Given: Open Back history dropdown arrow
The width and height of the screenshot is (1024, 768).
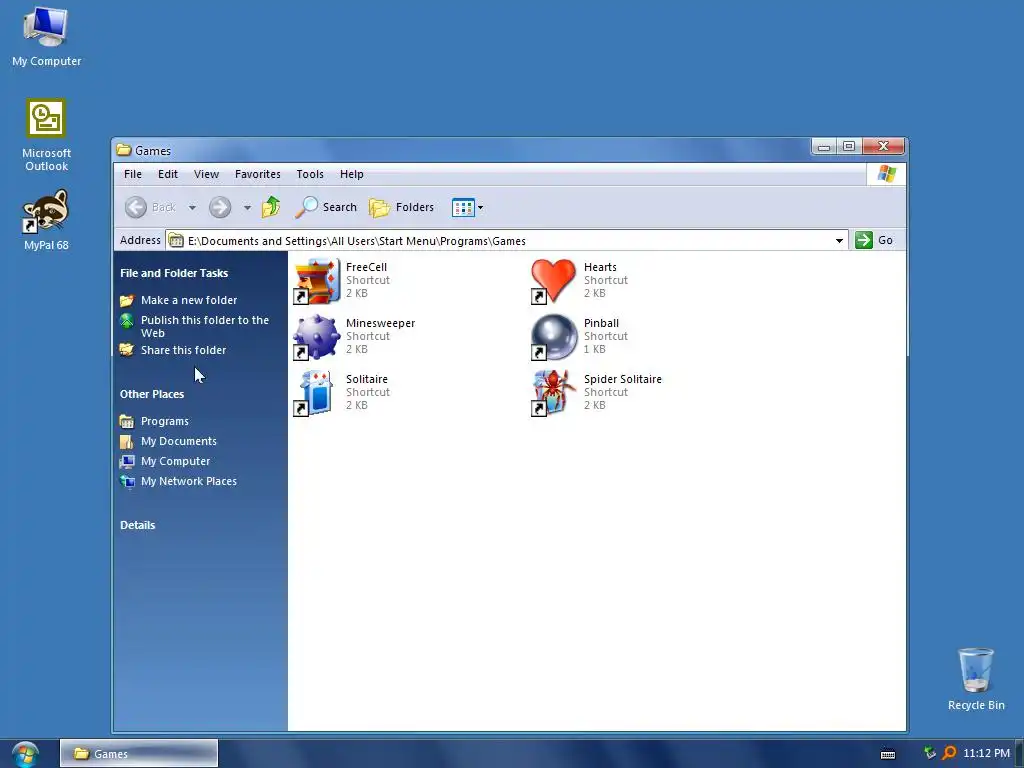Looking at the screenshot, I should [x=192, y=208].
